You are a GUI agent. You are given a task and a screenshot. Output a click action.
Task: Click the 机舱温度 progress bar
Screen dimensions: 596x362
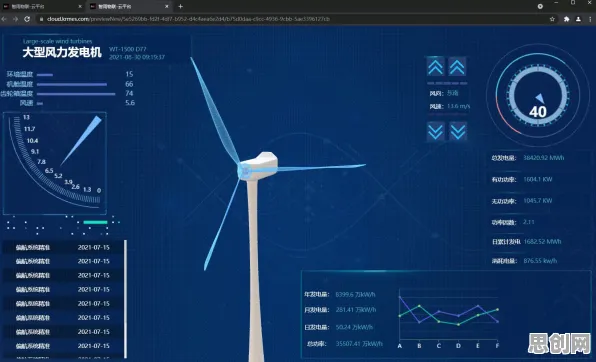pyautogui.click(x=72, y=84)
